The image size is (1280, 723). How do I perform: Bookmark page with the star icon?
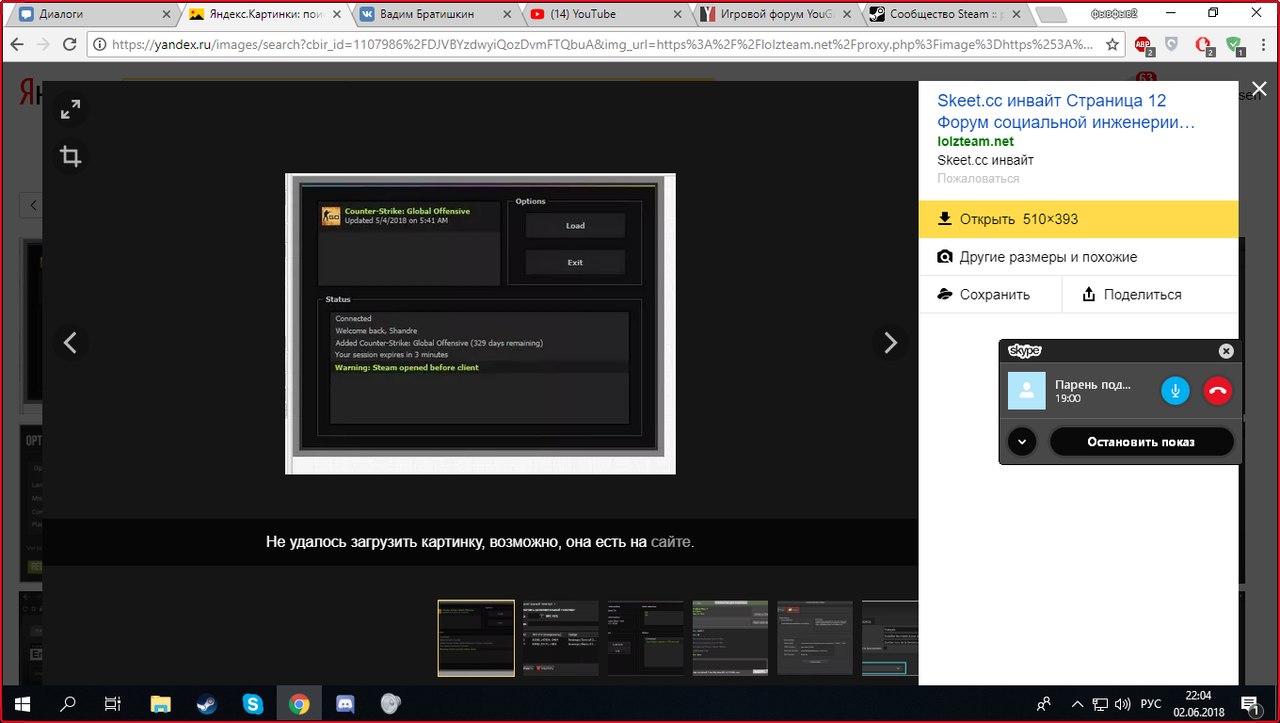[1113, 45]
